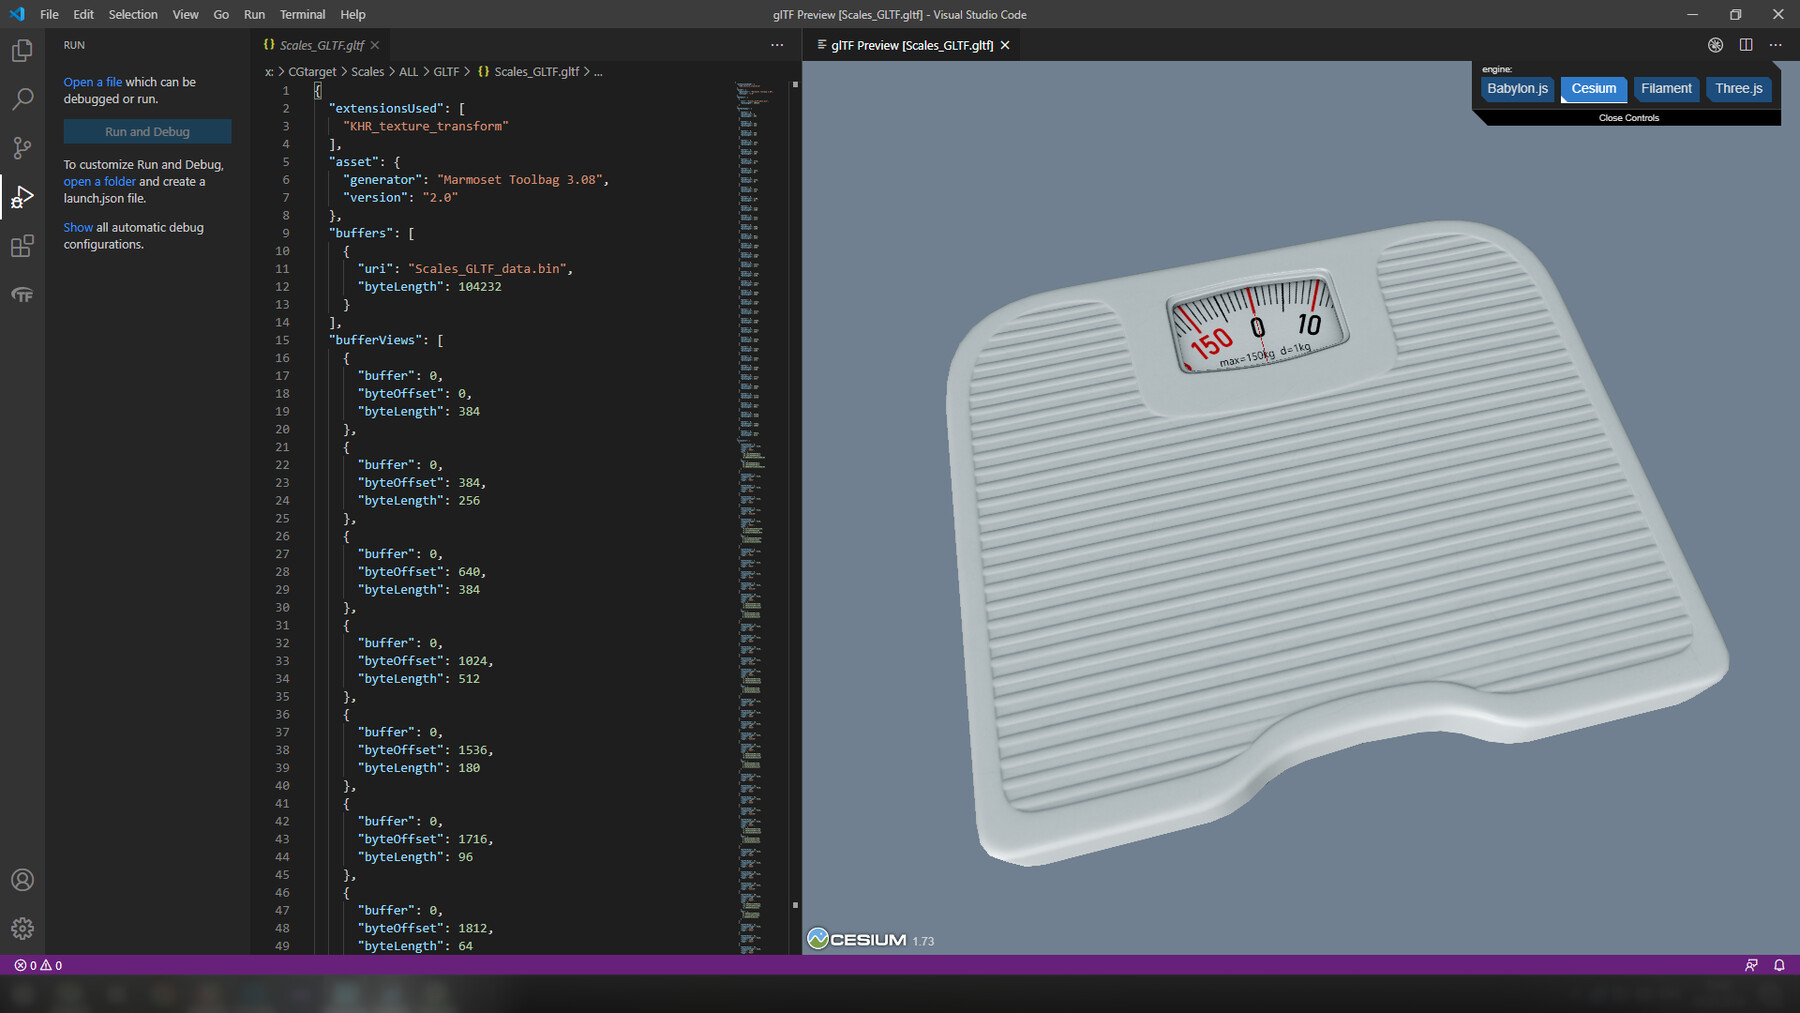The height and width of the screenshot is (1013, 1800).
Task: Open the glTF TF activity bar icon
Action: click(x=22, y=295)
